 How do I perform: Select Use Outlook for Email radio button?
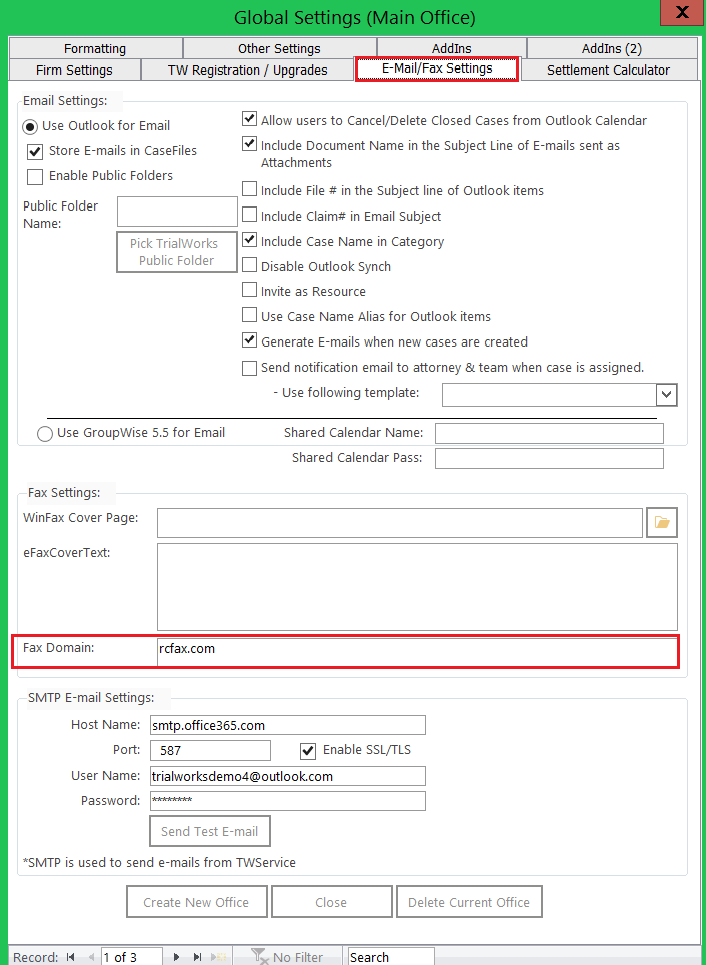coord(30,126)
